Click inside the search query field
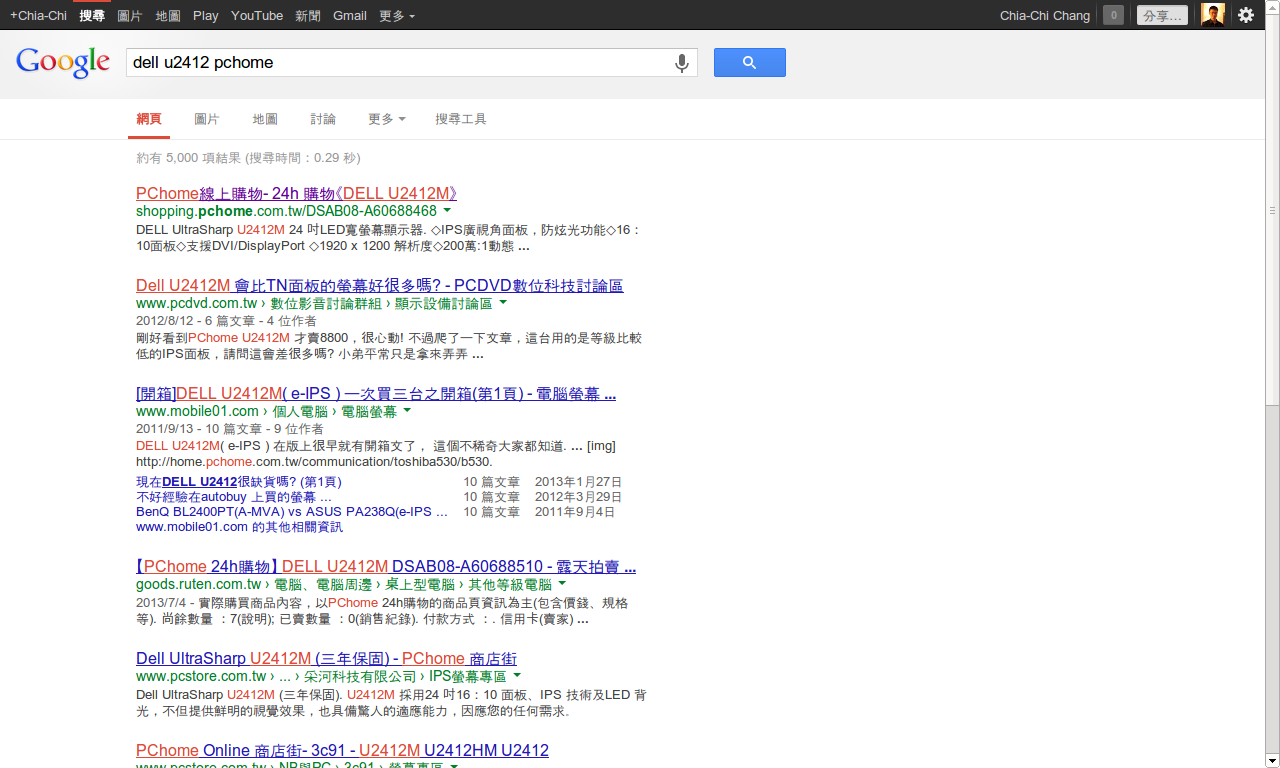This screenshot has width=1280, height=768. pyautogui.click(x=400, y=62)
